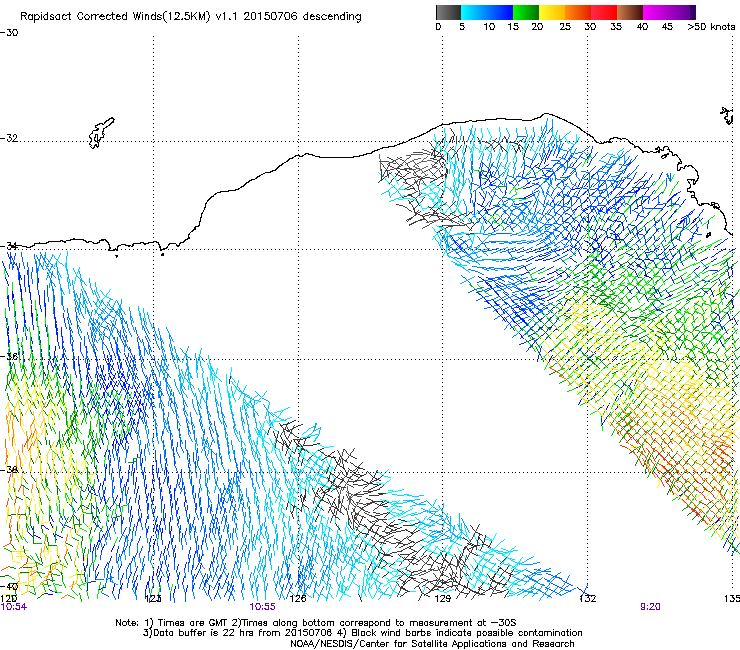
Task: Click the purple 10:55 time label
Action: pyautogui.click(x=262, y=607)
